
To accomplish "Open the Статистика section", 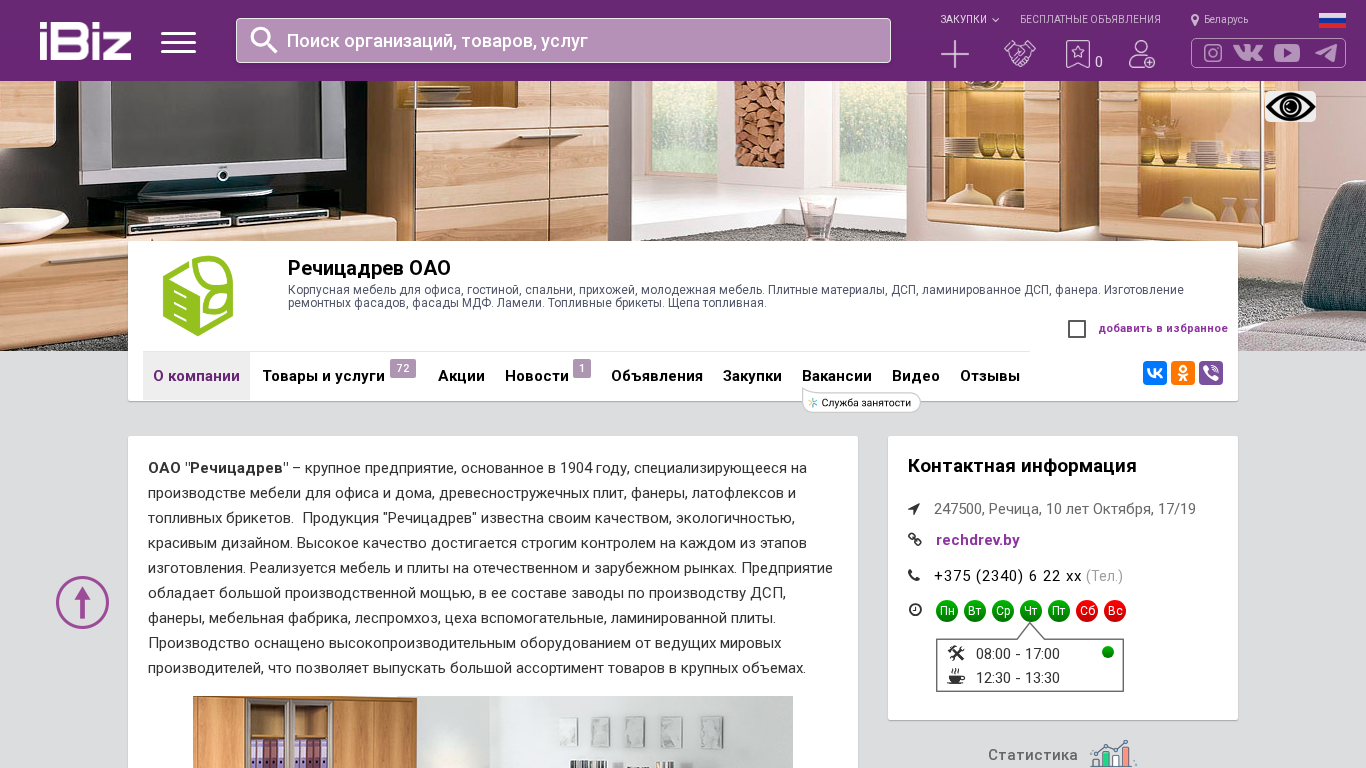I will point(1033,755).
